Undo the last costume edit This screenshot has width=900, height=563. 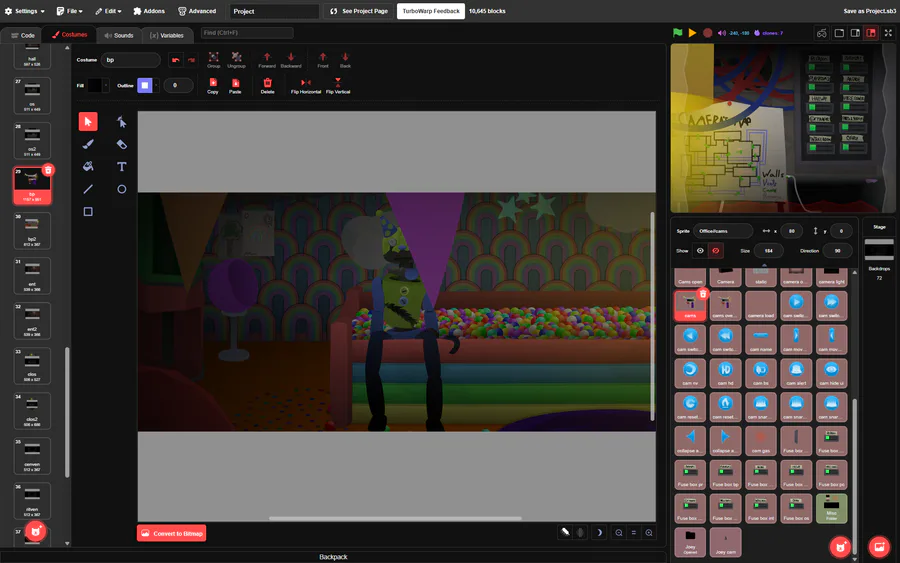tap(176, 60)
